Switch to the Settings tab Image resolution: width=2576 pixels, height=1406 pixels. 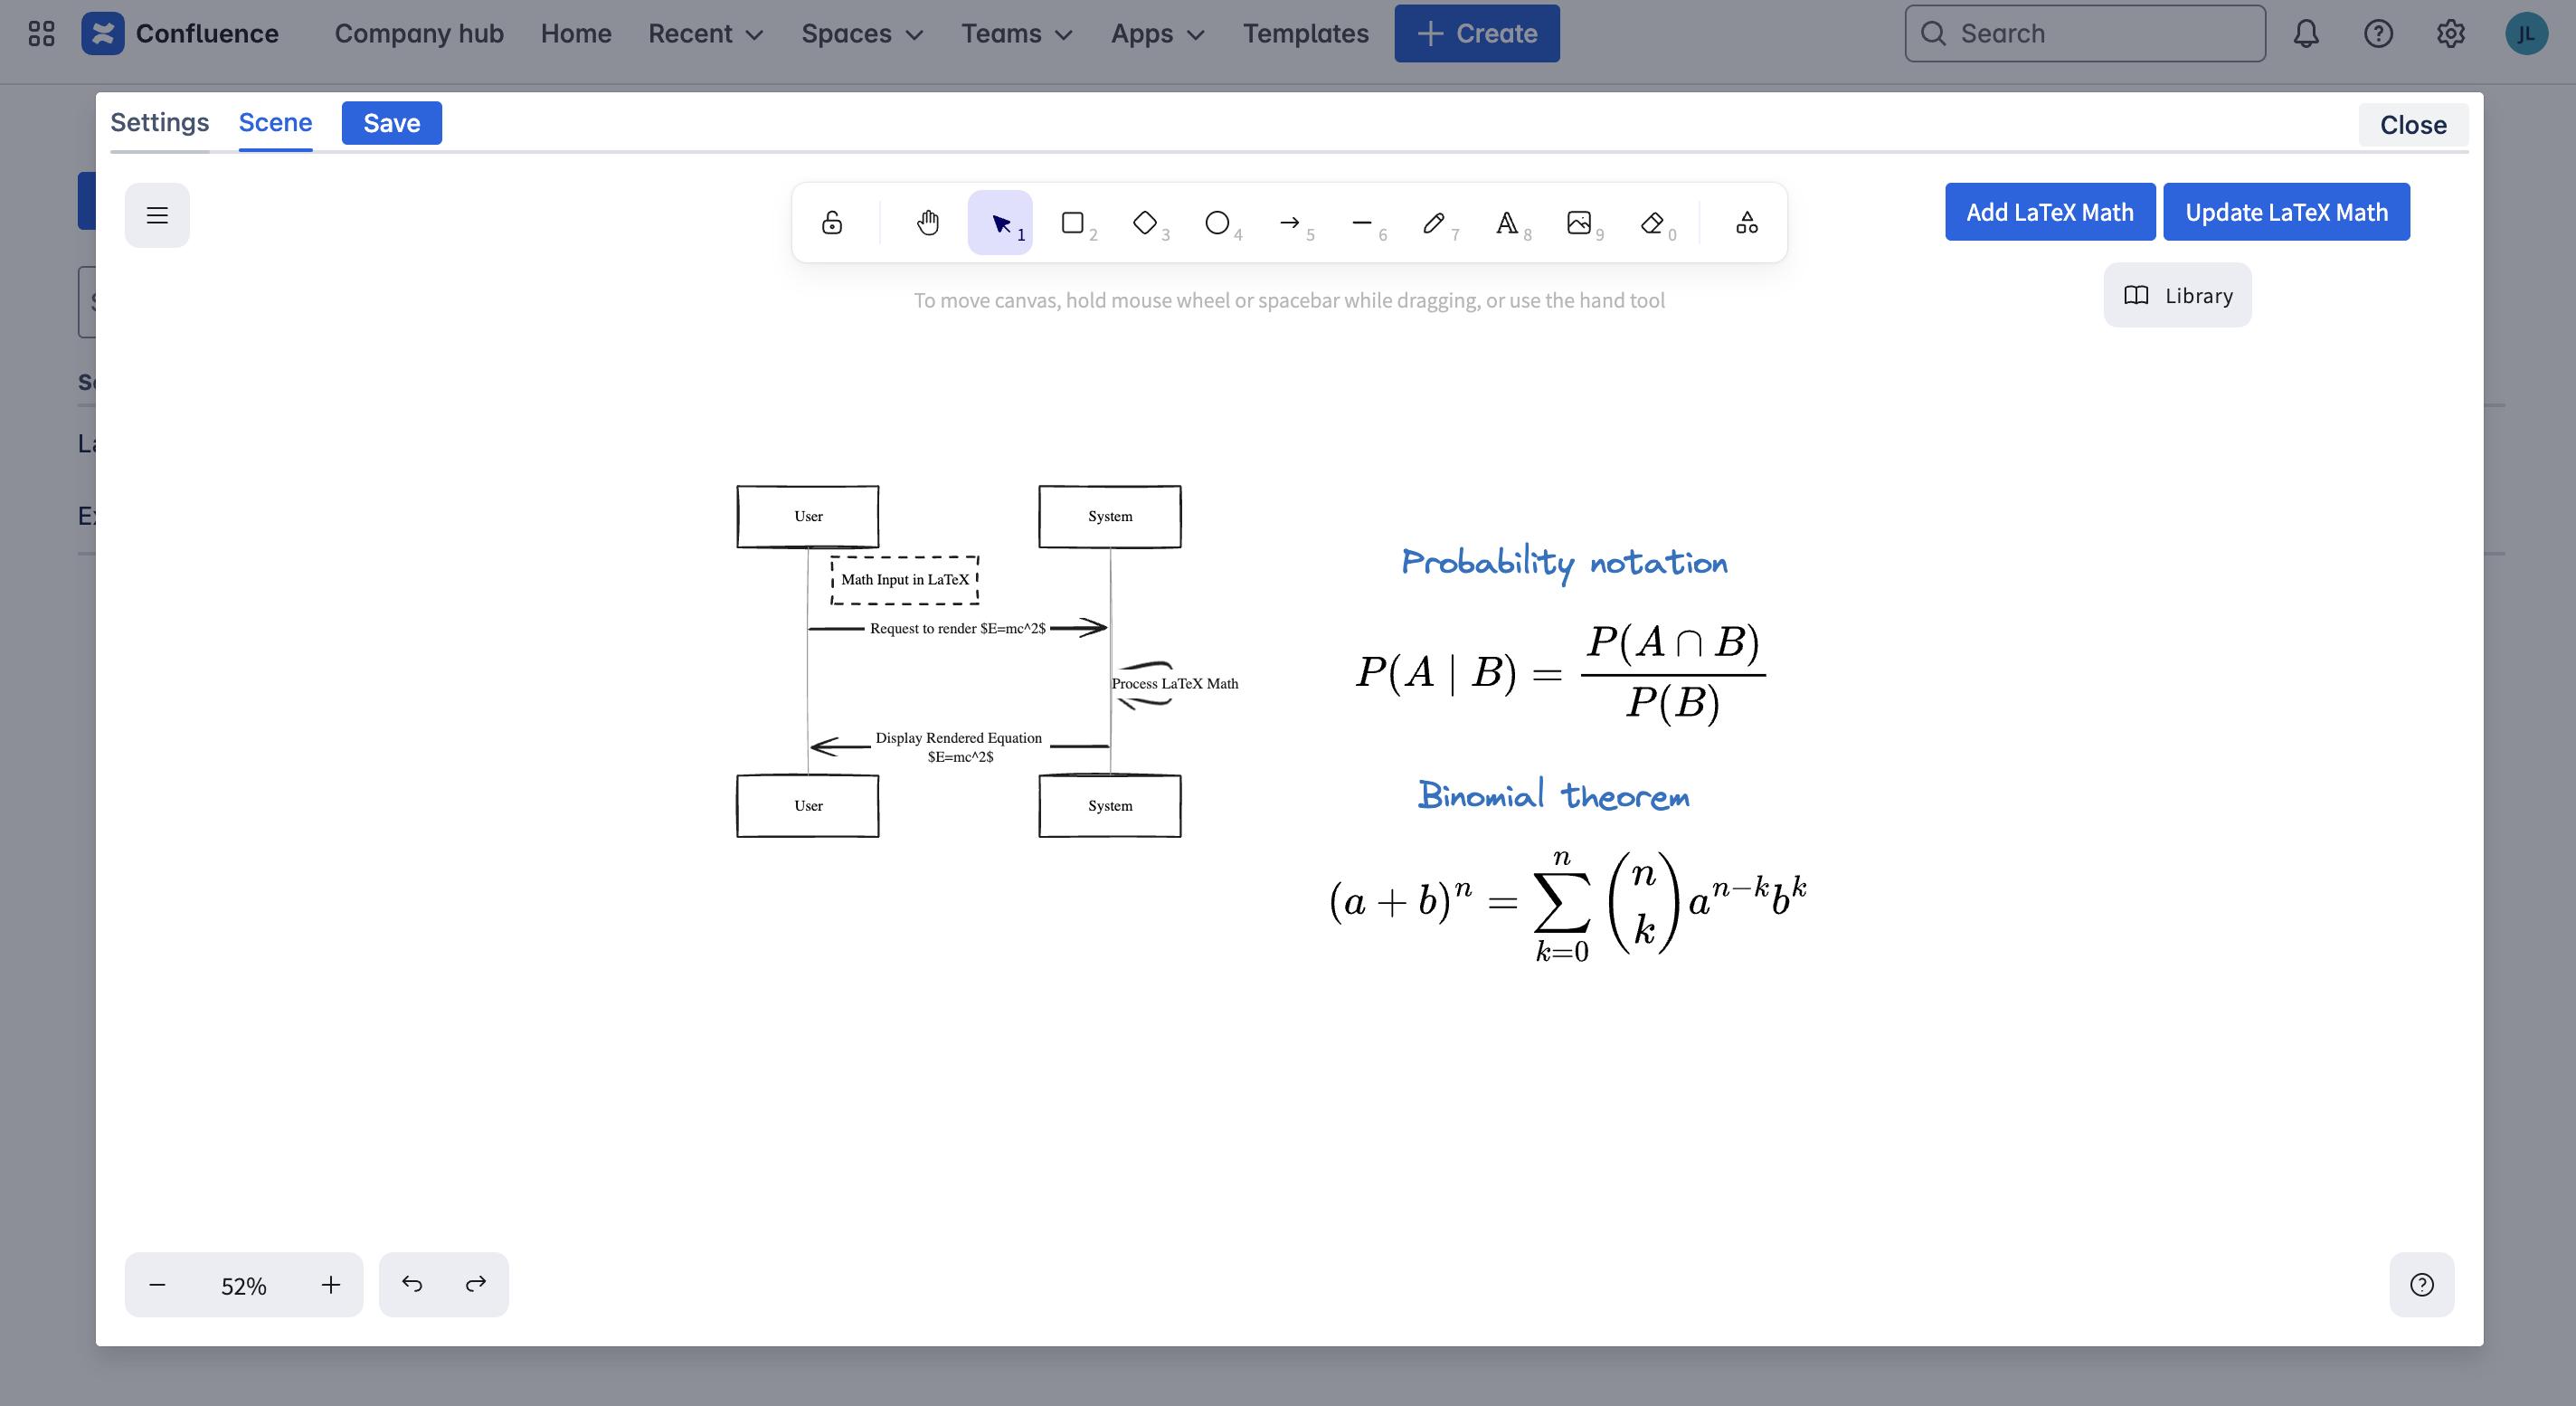coord(159,122)
